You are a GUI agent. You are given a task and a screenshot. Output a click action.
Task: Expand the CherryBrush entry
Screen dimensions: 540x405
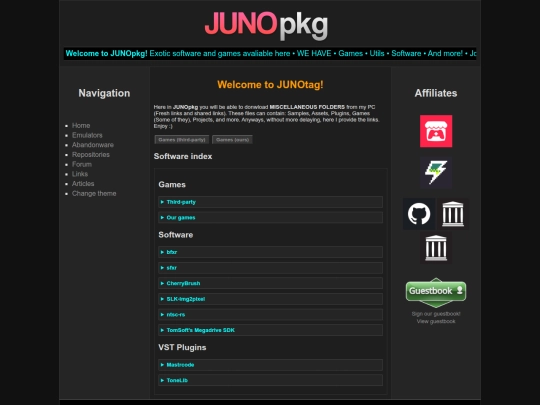(x=270, y=283)
